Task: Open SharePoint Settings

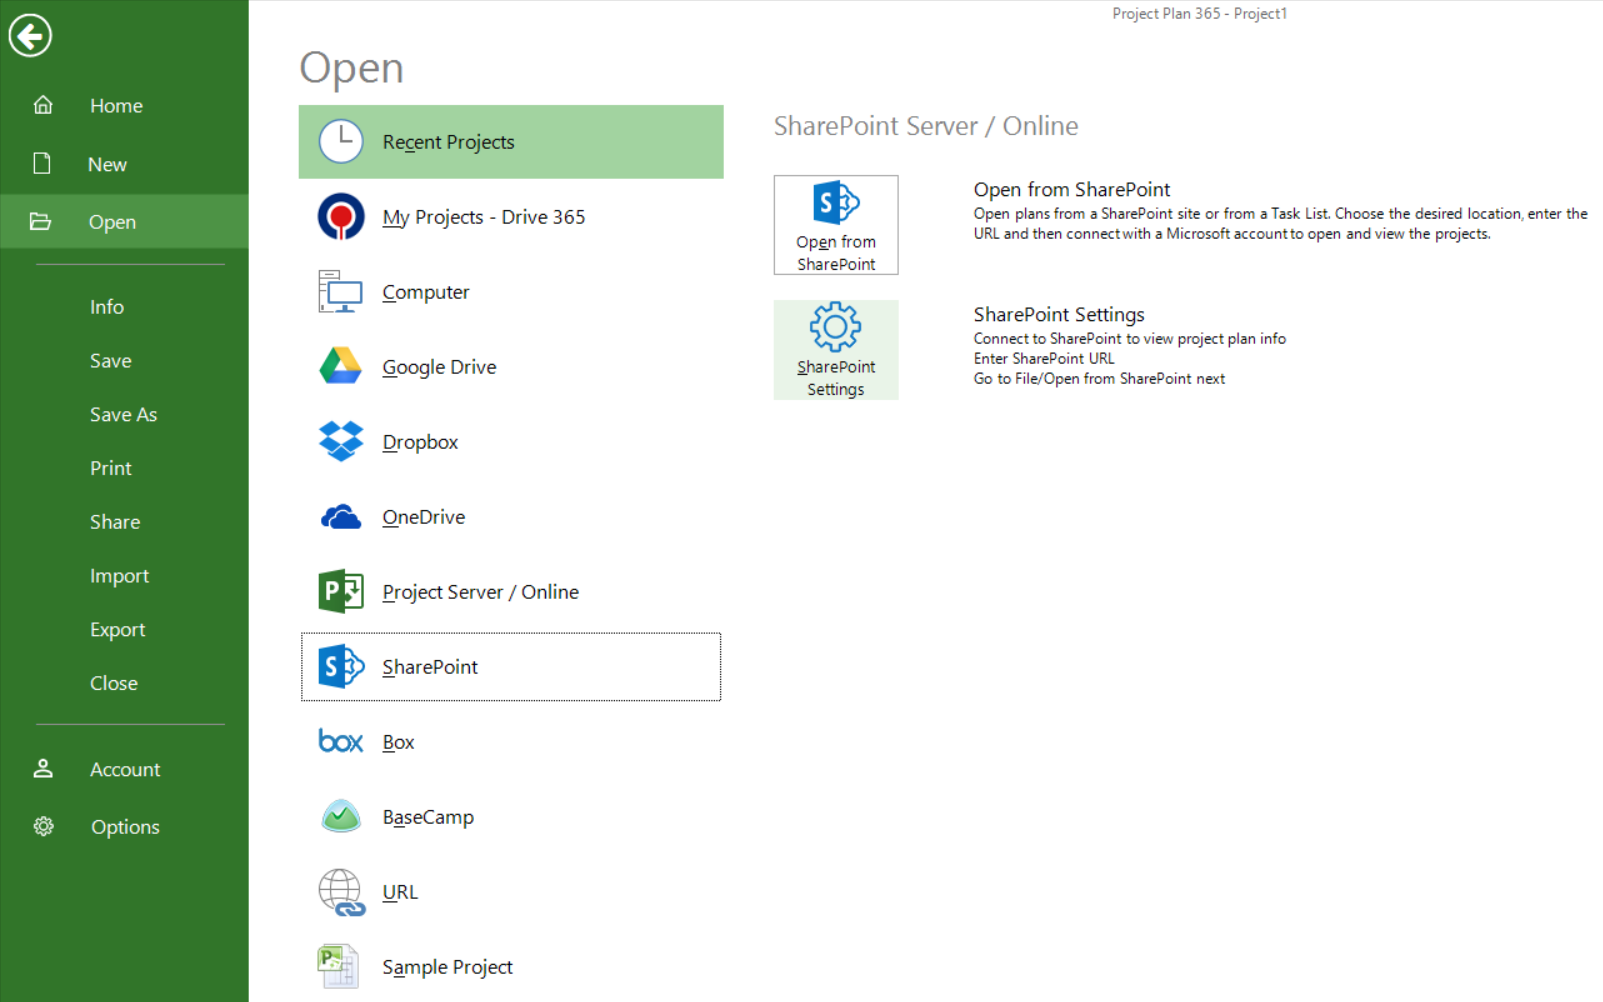Action: (835, 349)
